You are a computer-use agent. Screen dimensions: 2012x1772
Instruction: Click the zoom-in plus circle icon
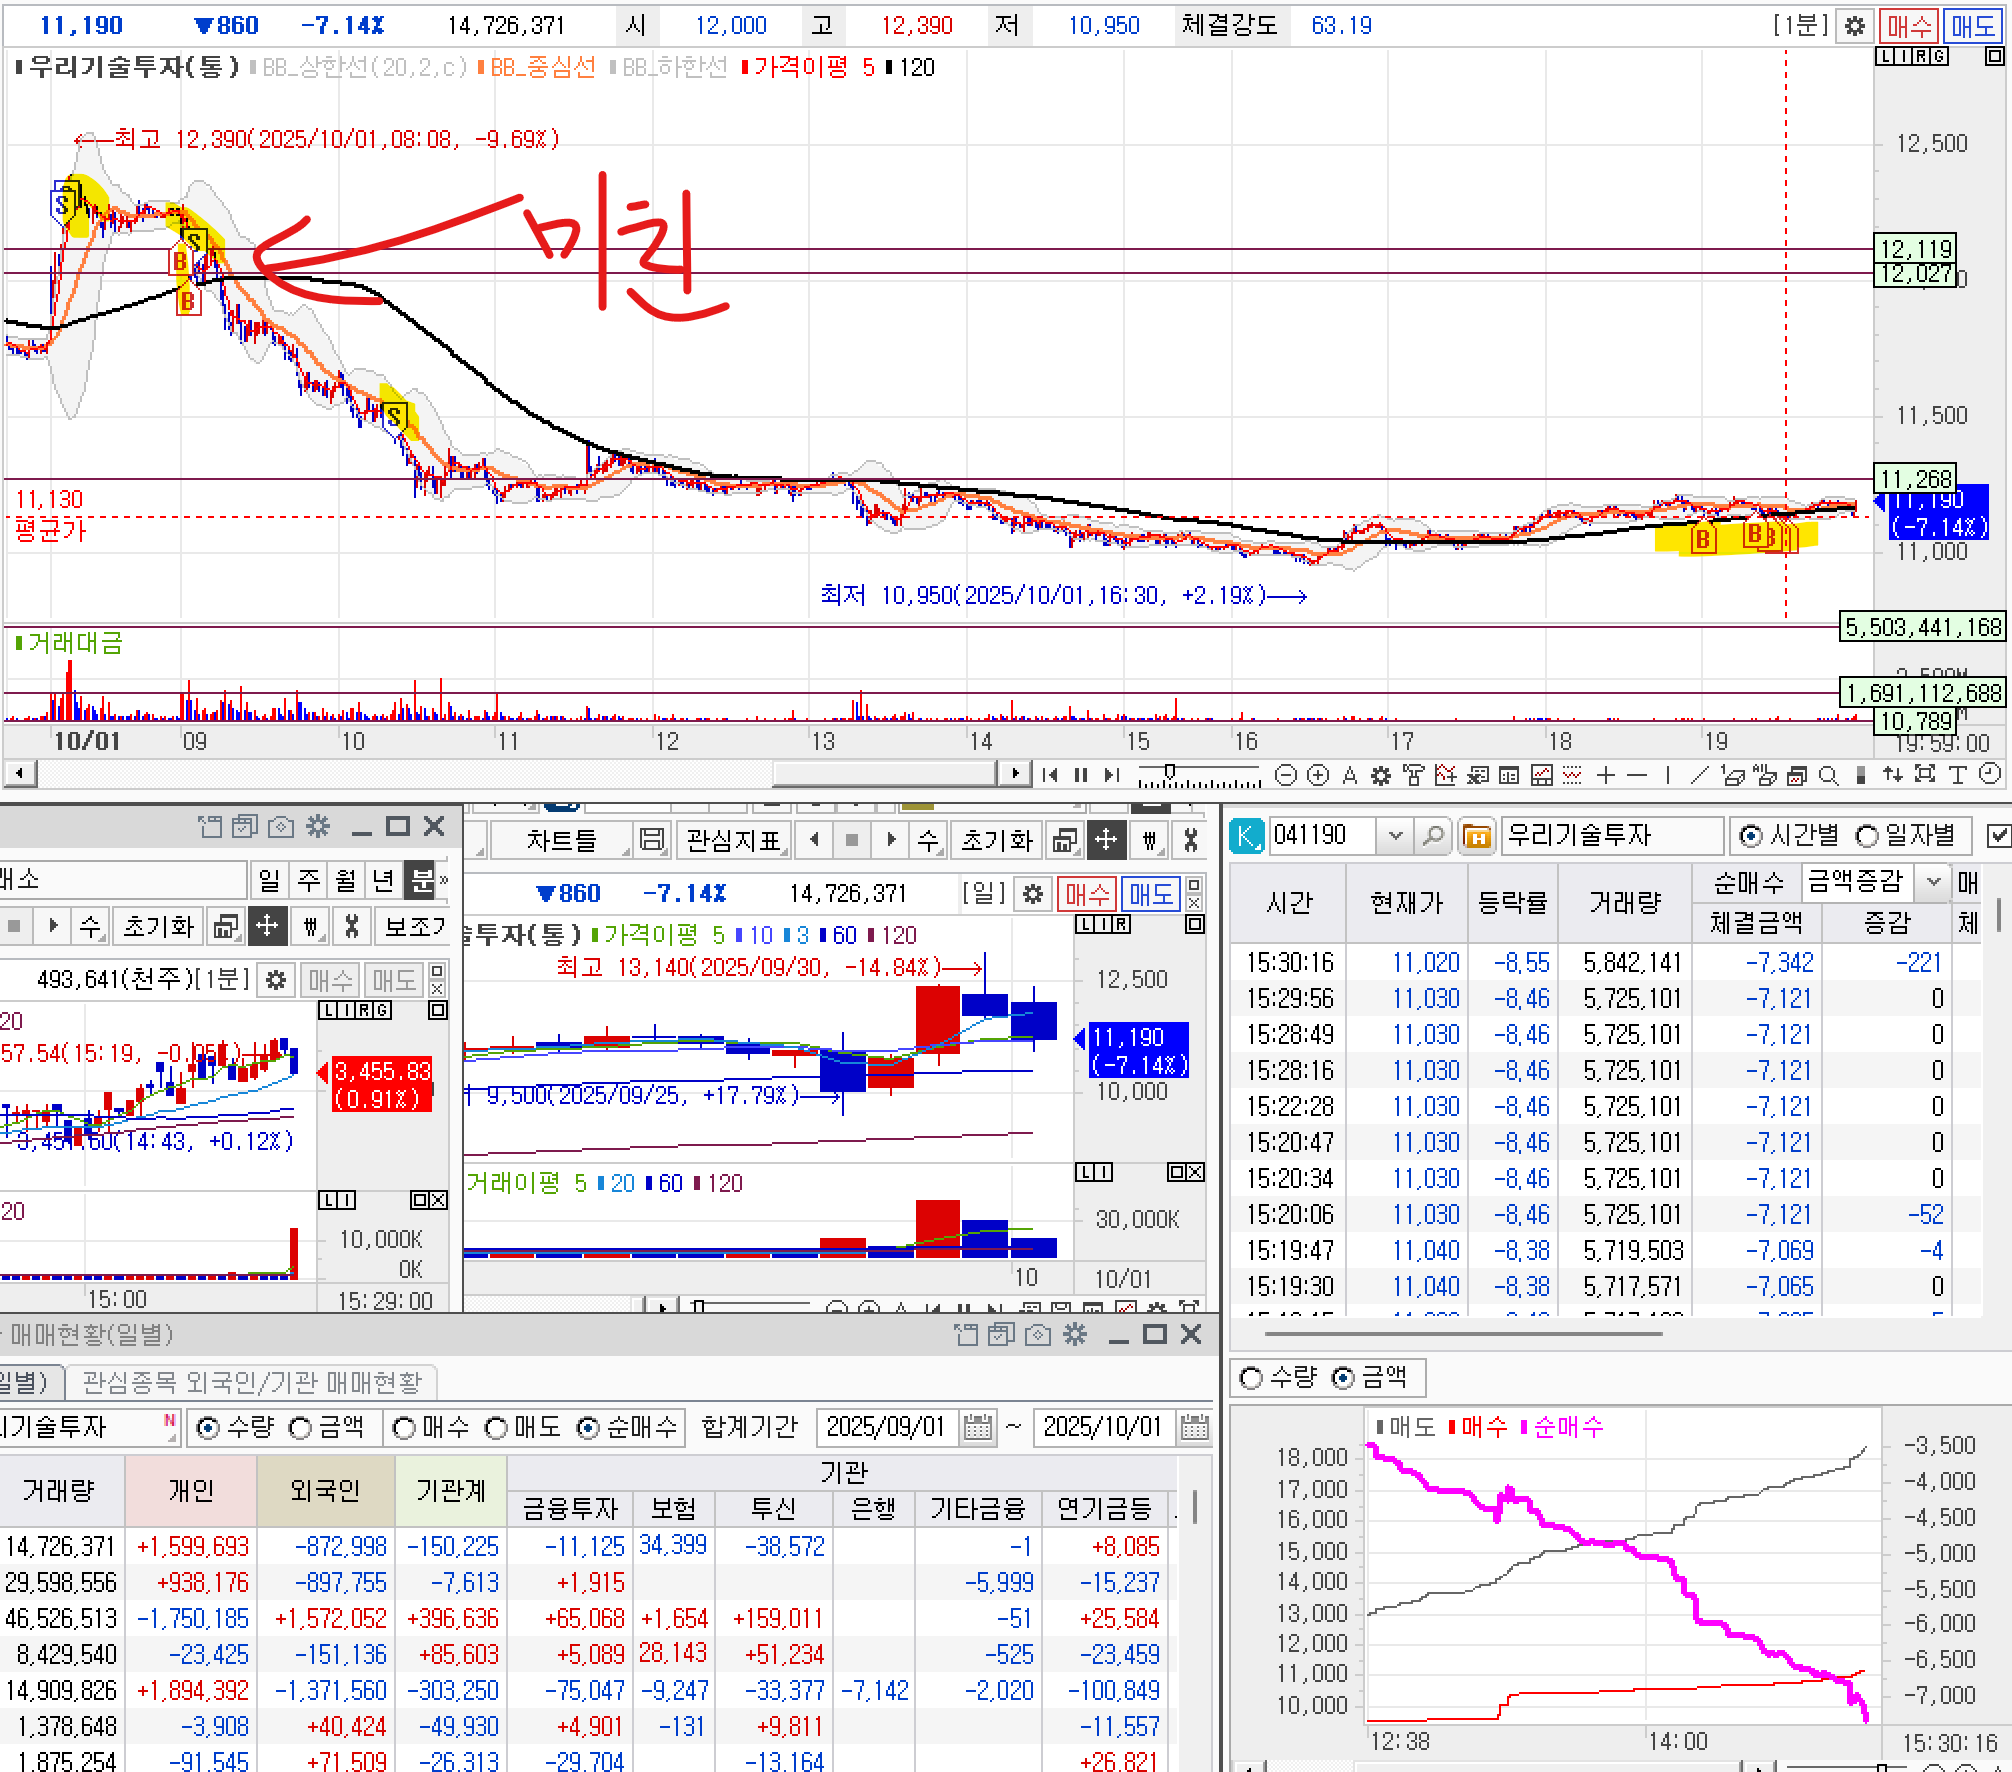tap(1318, 775)
